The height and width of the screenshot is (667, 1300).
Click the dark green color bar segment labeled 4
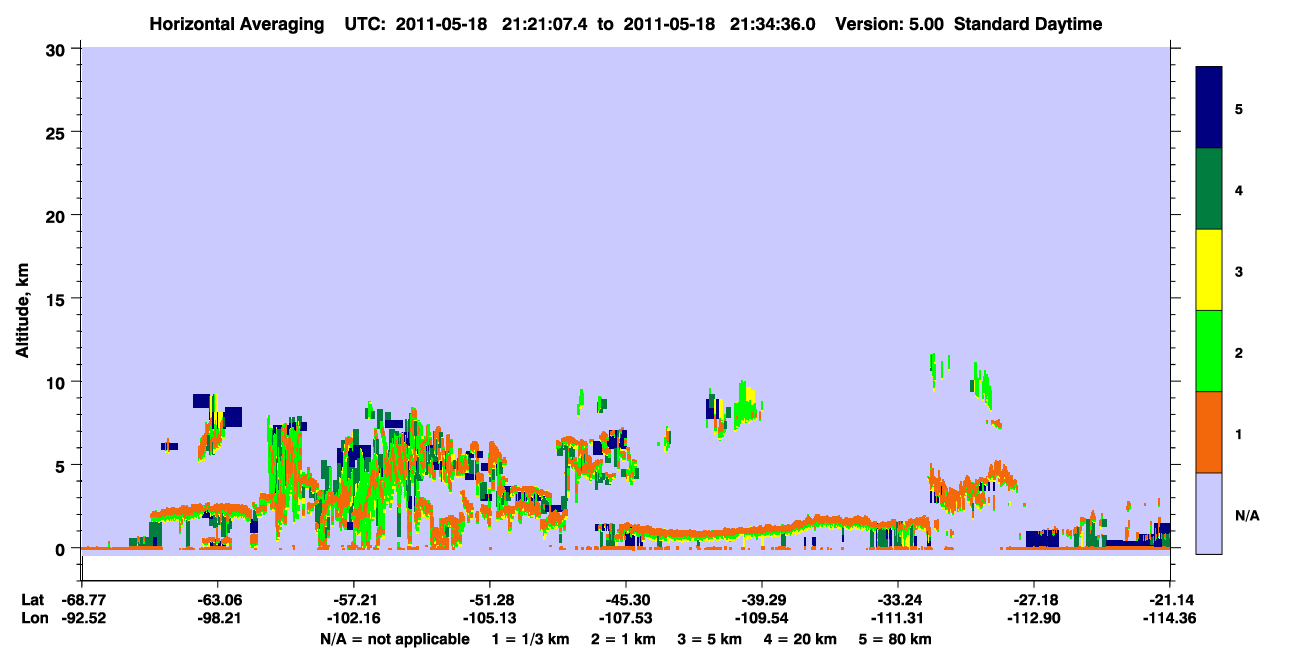coord(1209,189)
